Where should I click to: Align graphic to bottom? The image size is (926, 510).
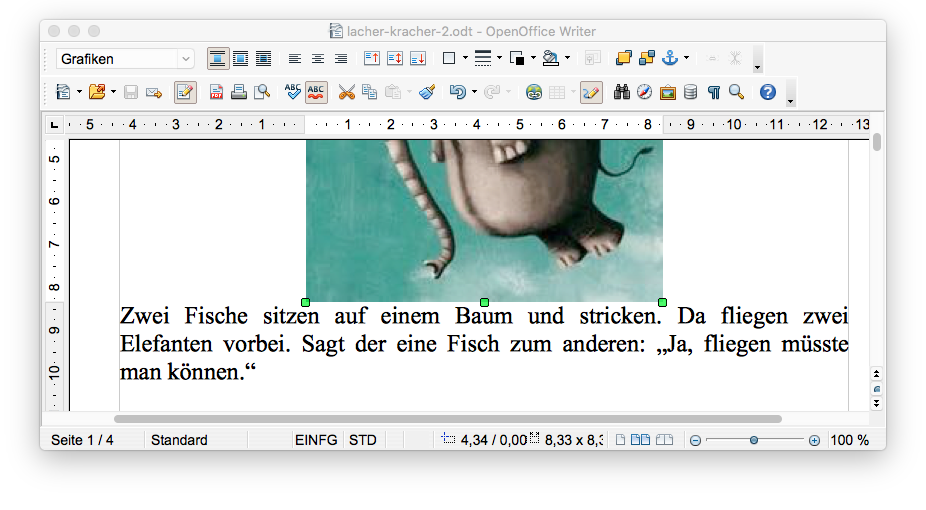coord(418,58)
